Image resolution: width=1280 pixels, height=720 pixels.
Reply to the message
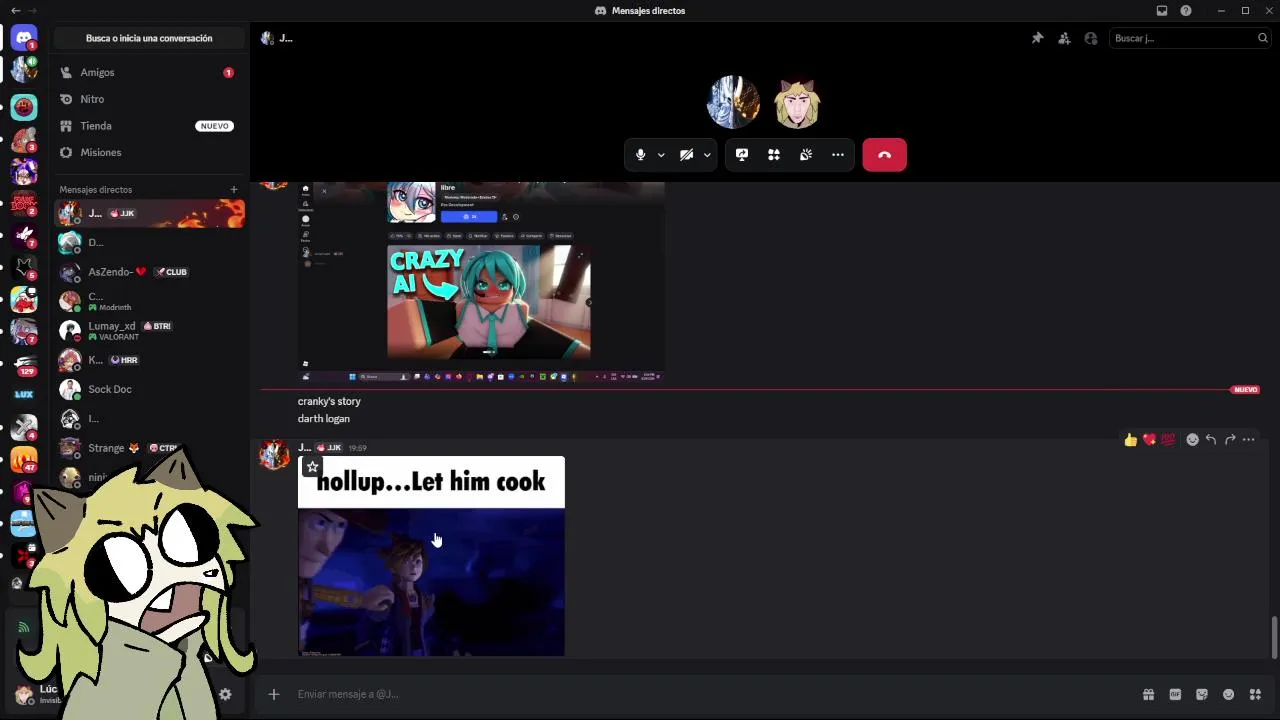point(1211,440)
